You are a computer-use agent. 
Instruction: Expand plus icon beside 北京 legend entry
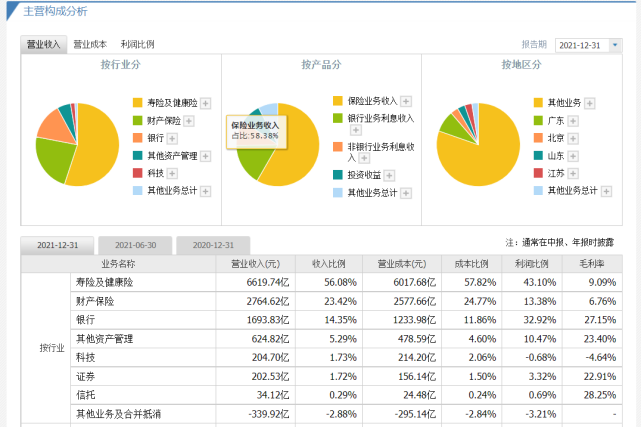(573, 139)
